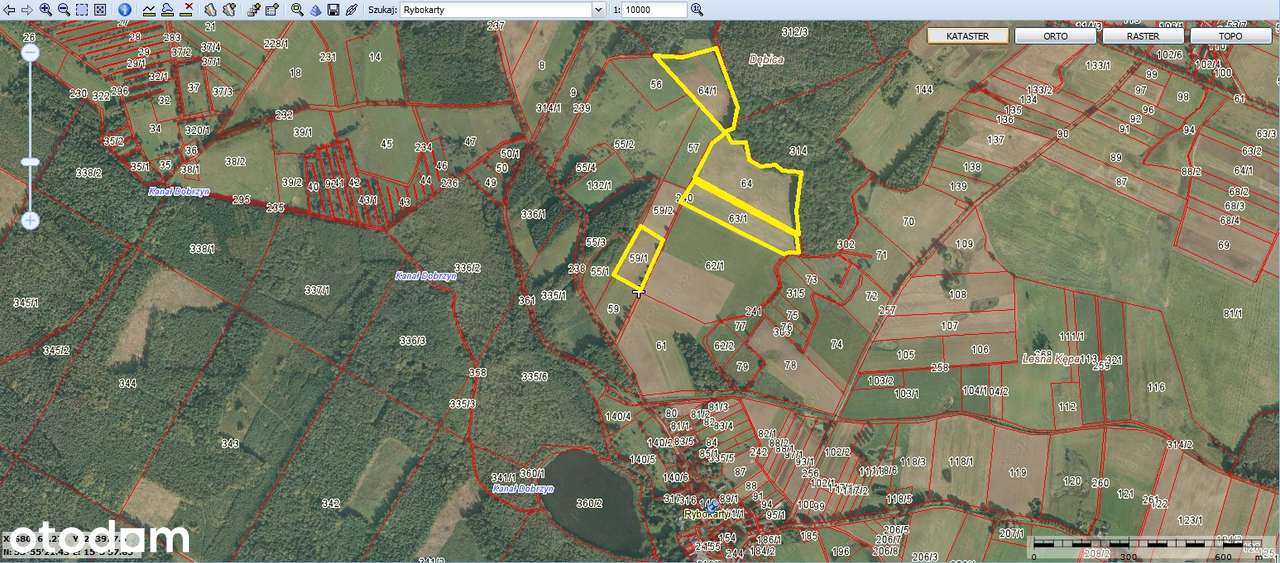This screenshot has height=563, width=1280.
Task: Click the plus button below zoom slider
Action: [30, 220]
